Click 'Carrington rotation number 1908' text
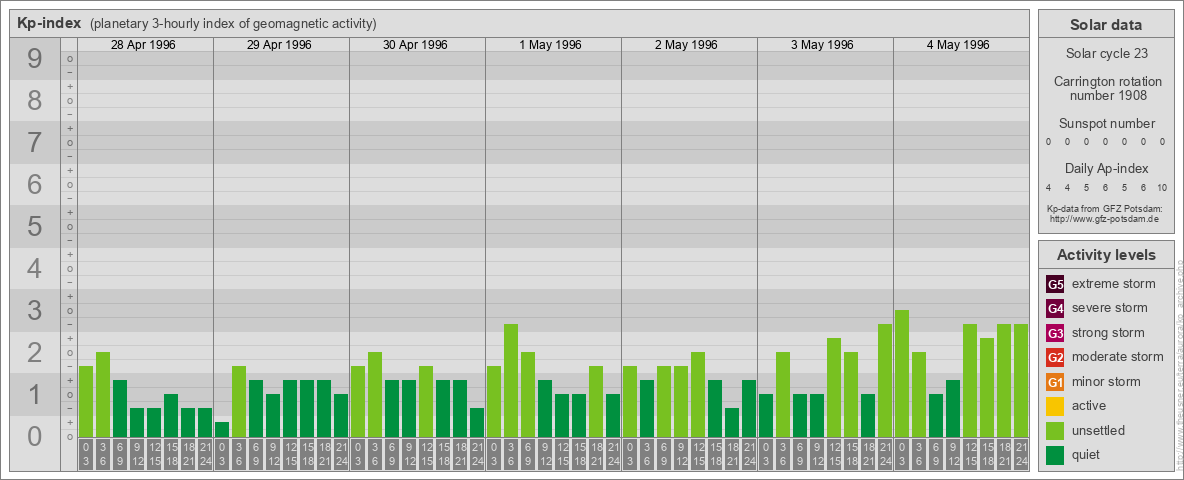The height and width of the screenshot is (480, 1184). pos(1107,88)
